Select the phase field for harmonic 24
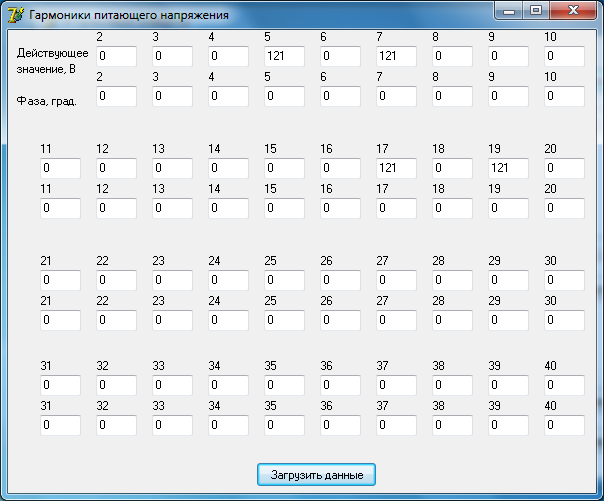Screen dimensions: 604x501 click(x=228, y=320)
